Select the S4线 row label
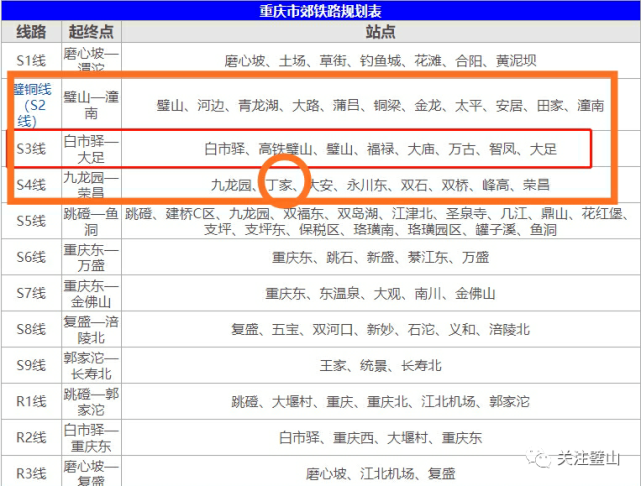 pyautogui.click(x=31, y=185)
